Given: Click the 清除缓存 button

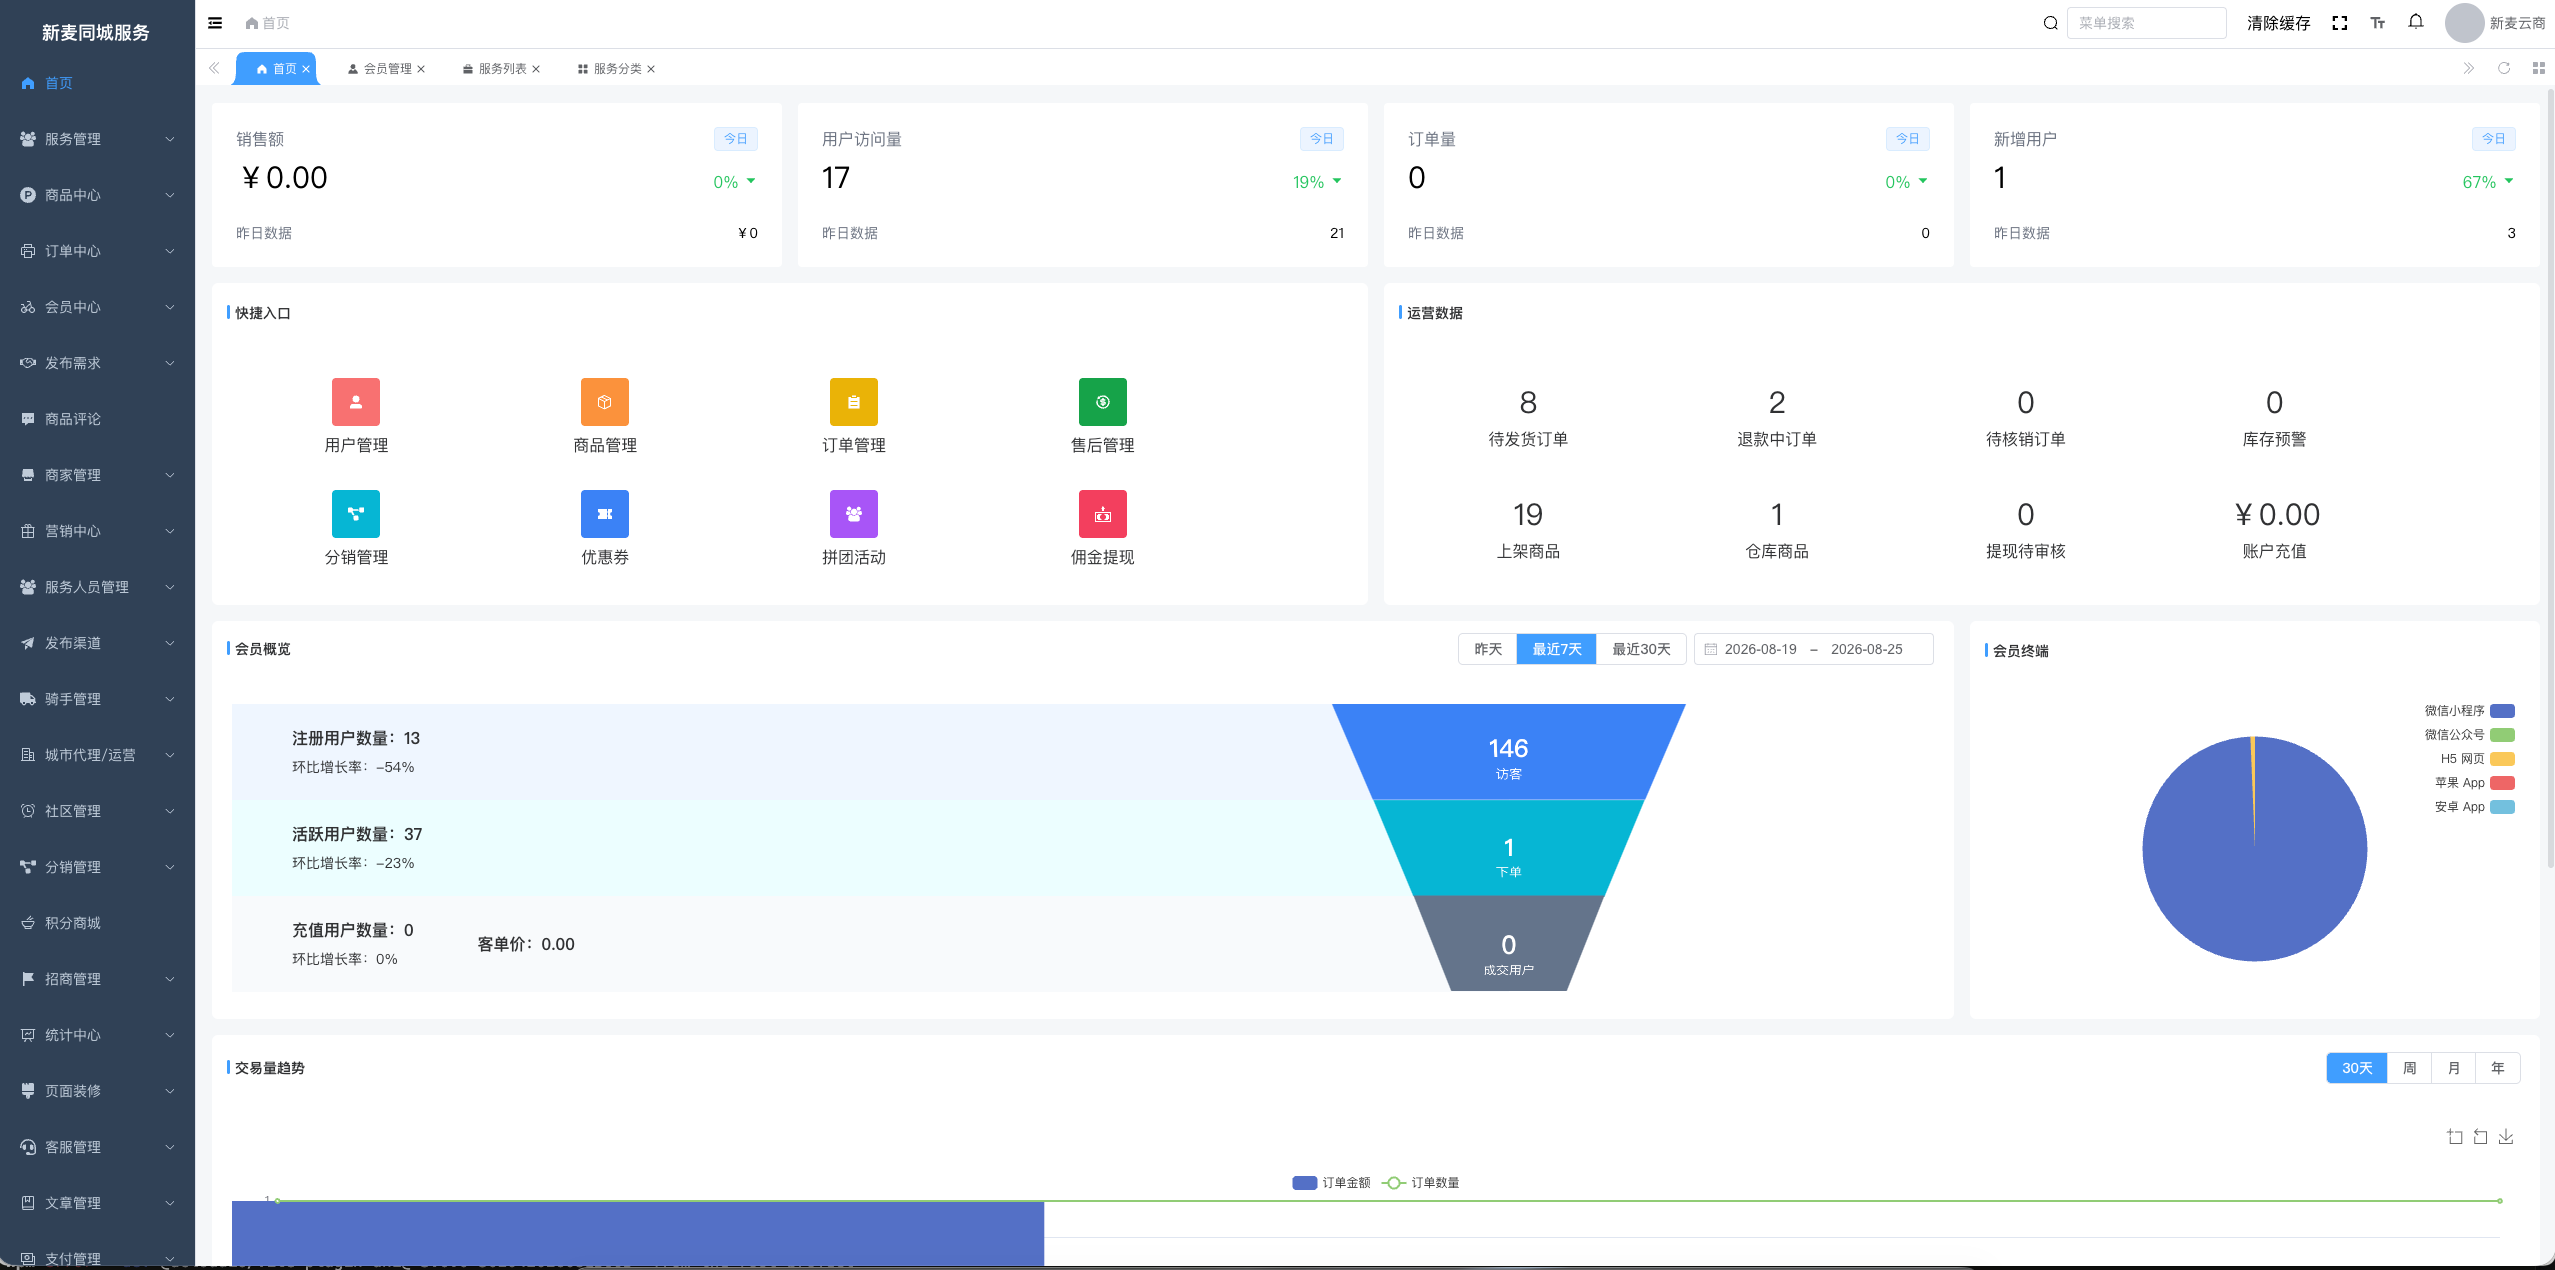Looking at the screenshot, I should [x=2278, y=23].
